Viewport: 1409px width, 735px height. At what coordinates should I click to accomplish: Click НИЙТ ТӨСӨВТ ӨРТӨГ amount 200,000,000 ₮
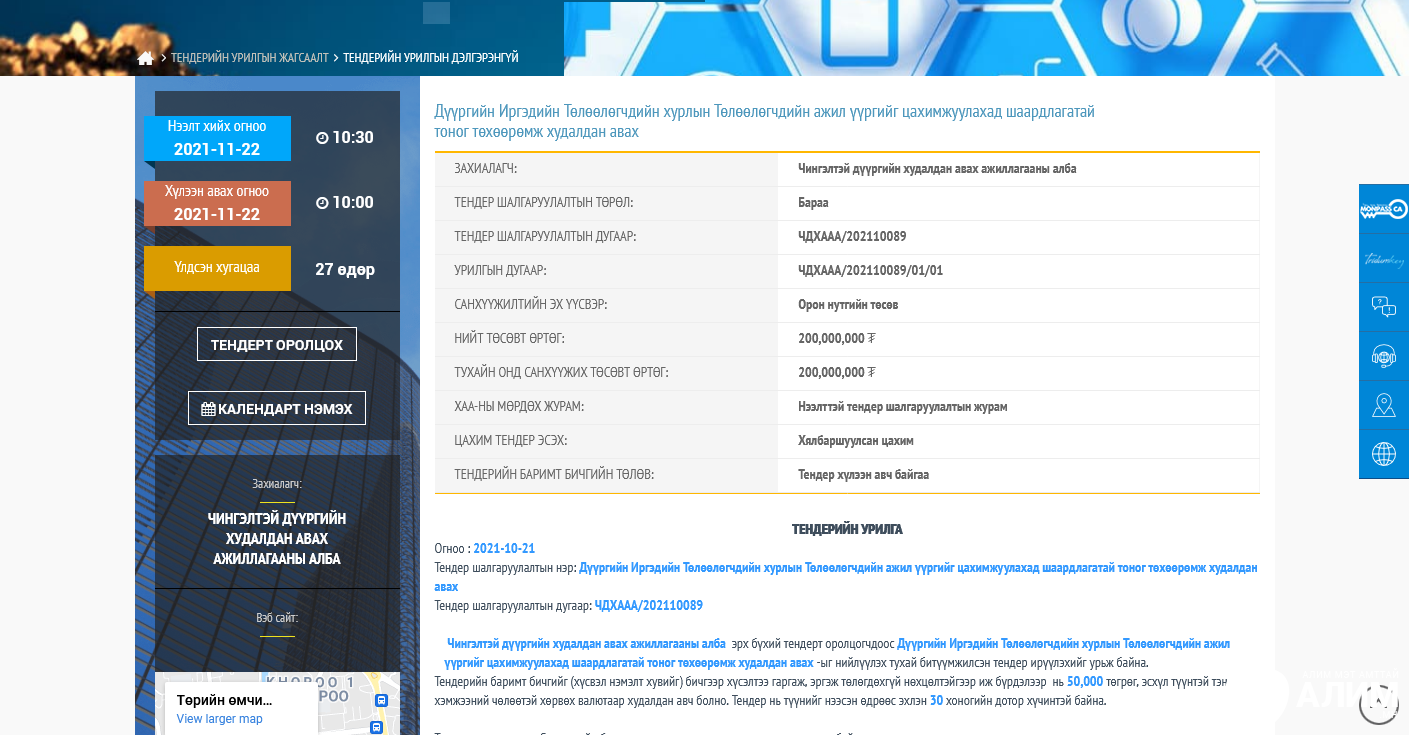pos(836,339)
